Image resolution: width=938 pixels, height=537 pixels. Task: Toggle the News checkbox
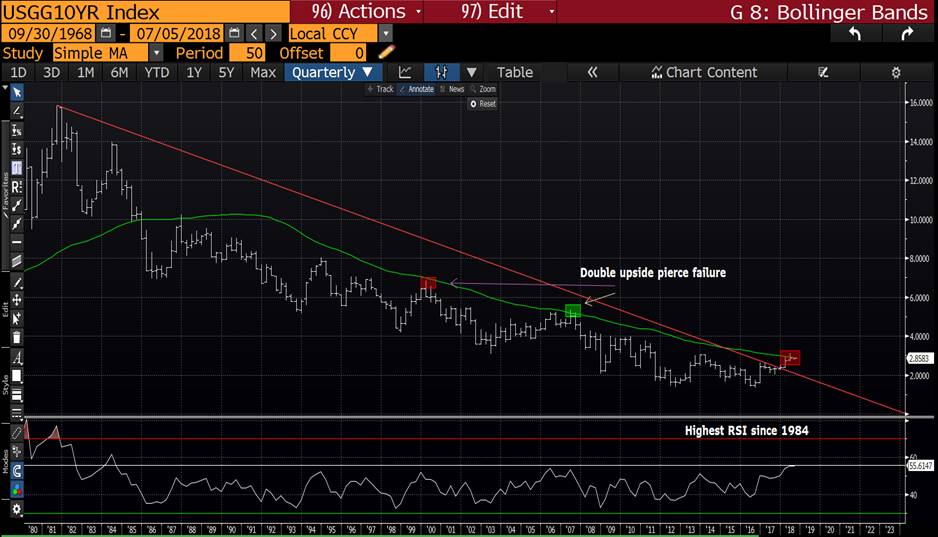pyautogui.click(x=452, y=89)
